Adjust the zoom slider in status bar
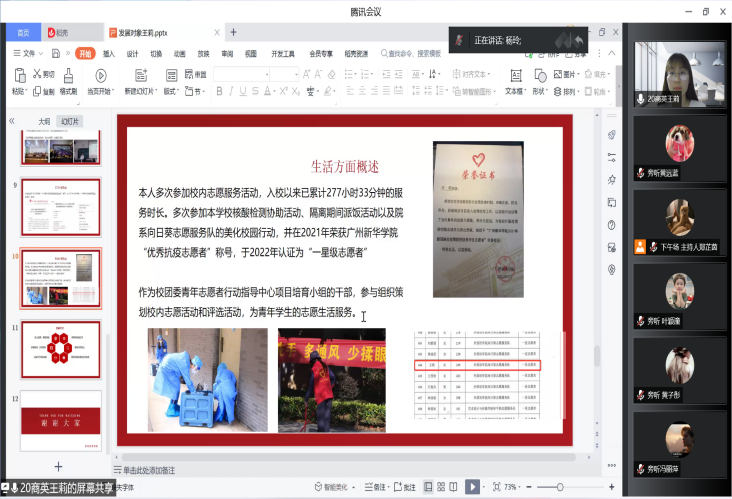 tap(559, 487)
